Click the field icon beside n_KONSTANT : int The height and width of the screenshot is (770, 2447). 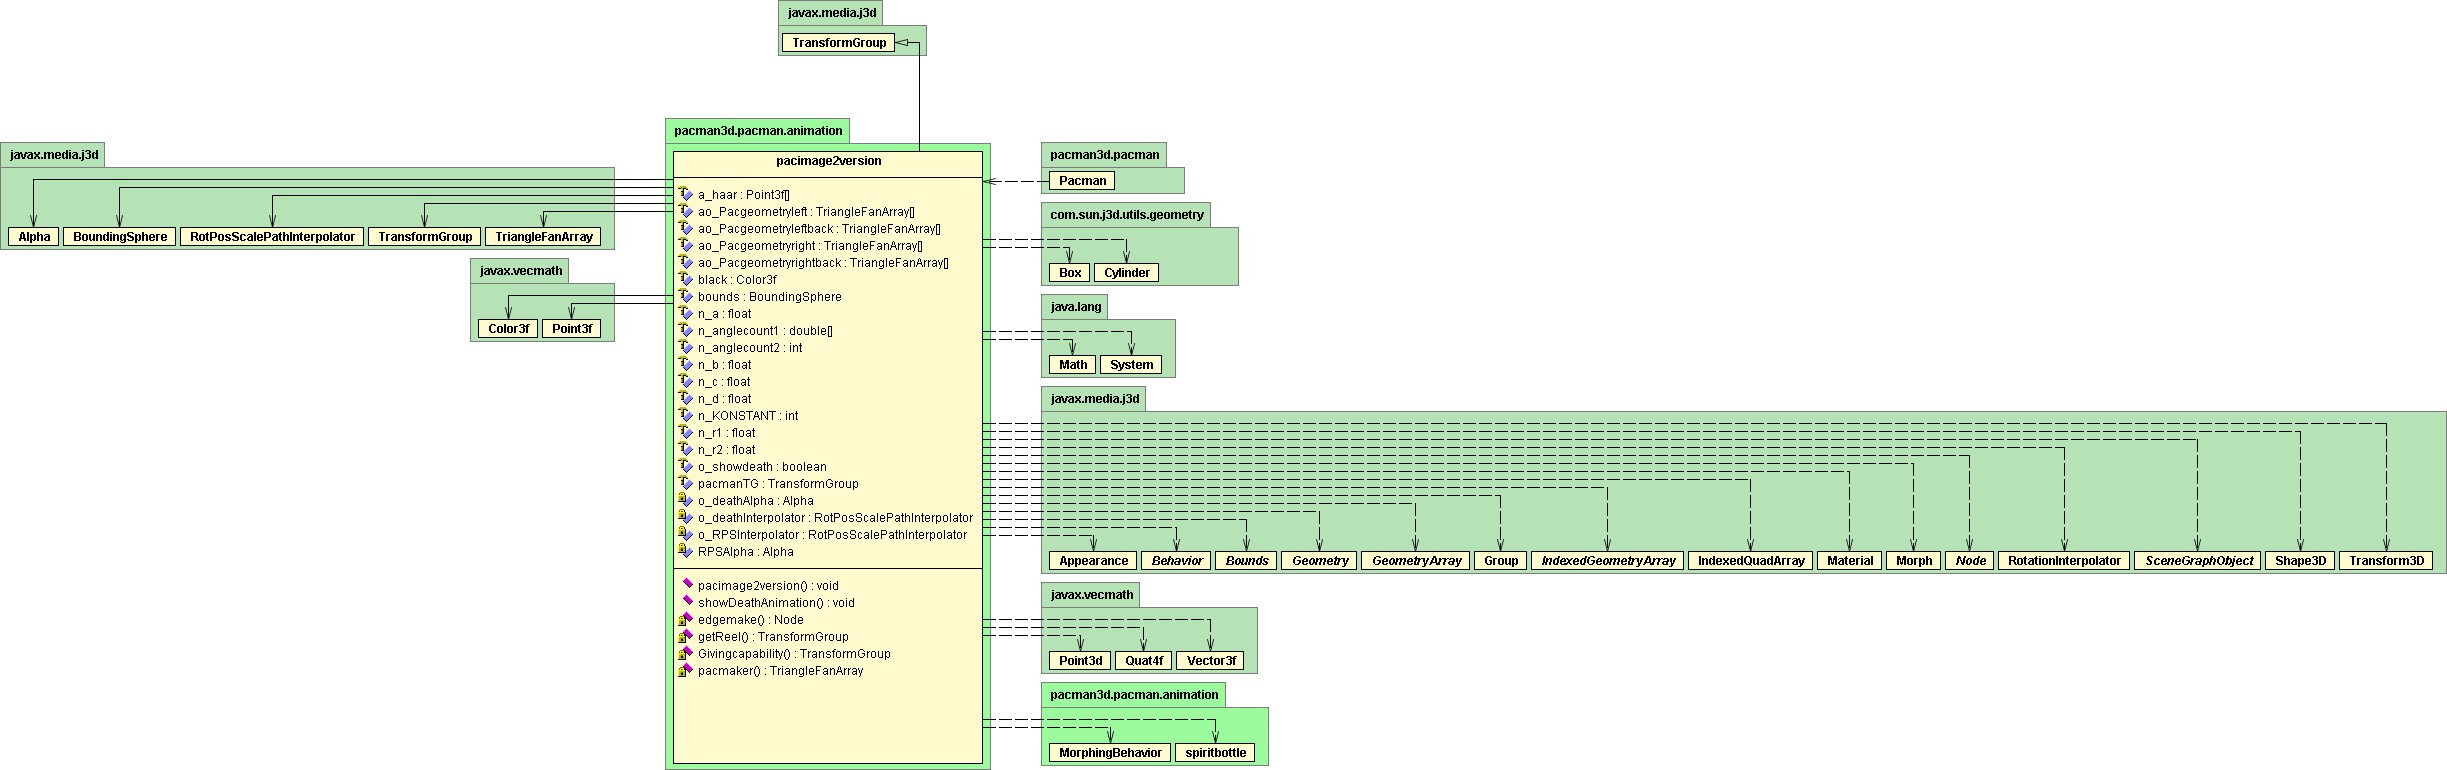point(685,415)
